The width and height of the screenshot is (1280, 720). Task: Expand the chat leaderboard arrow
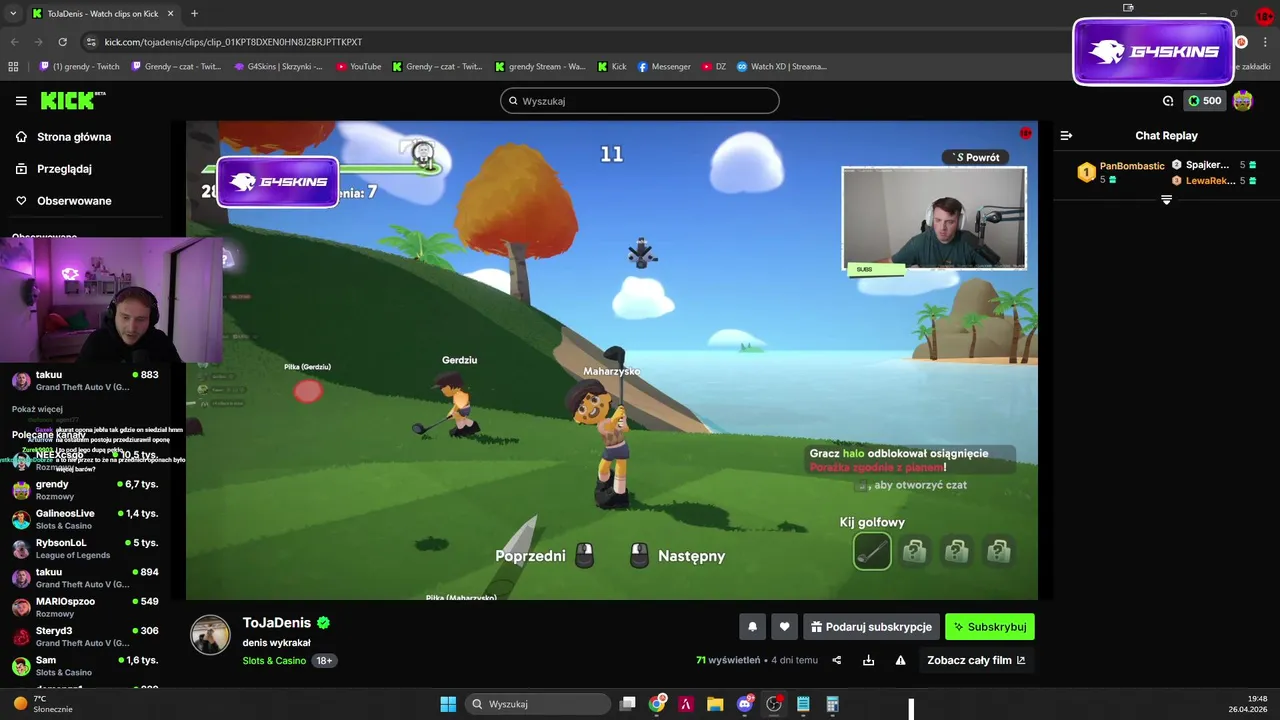(1166, 200)
